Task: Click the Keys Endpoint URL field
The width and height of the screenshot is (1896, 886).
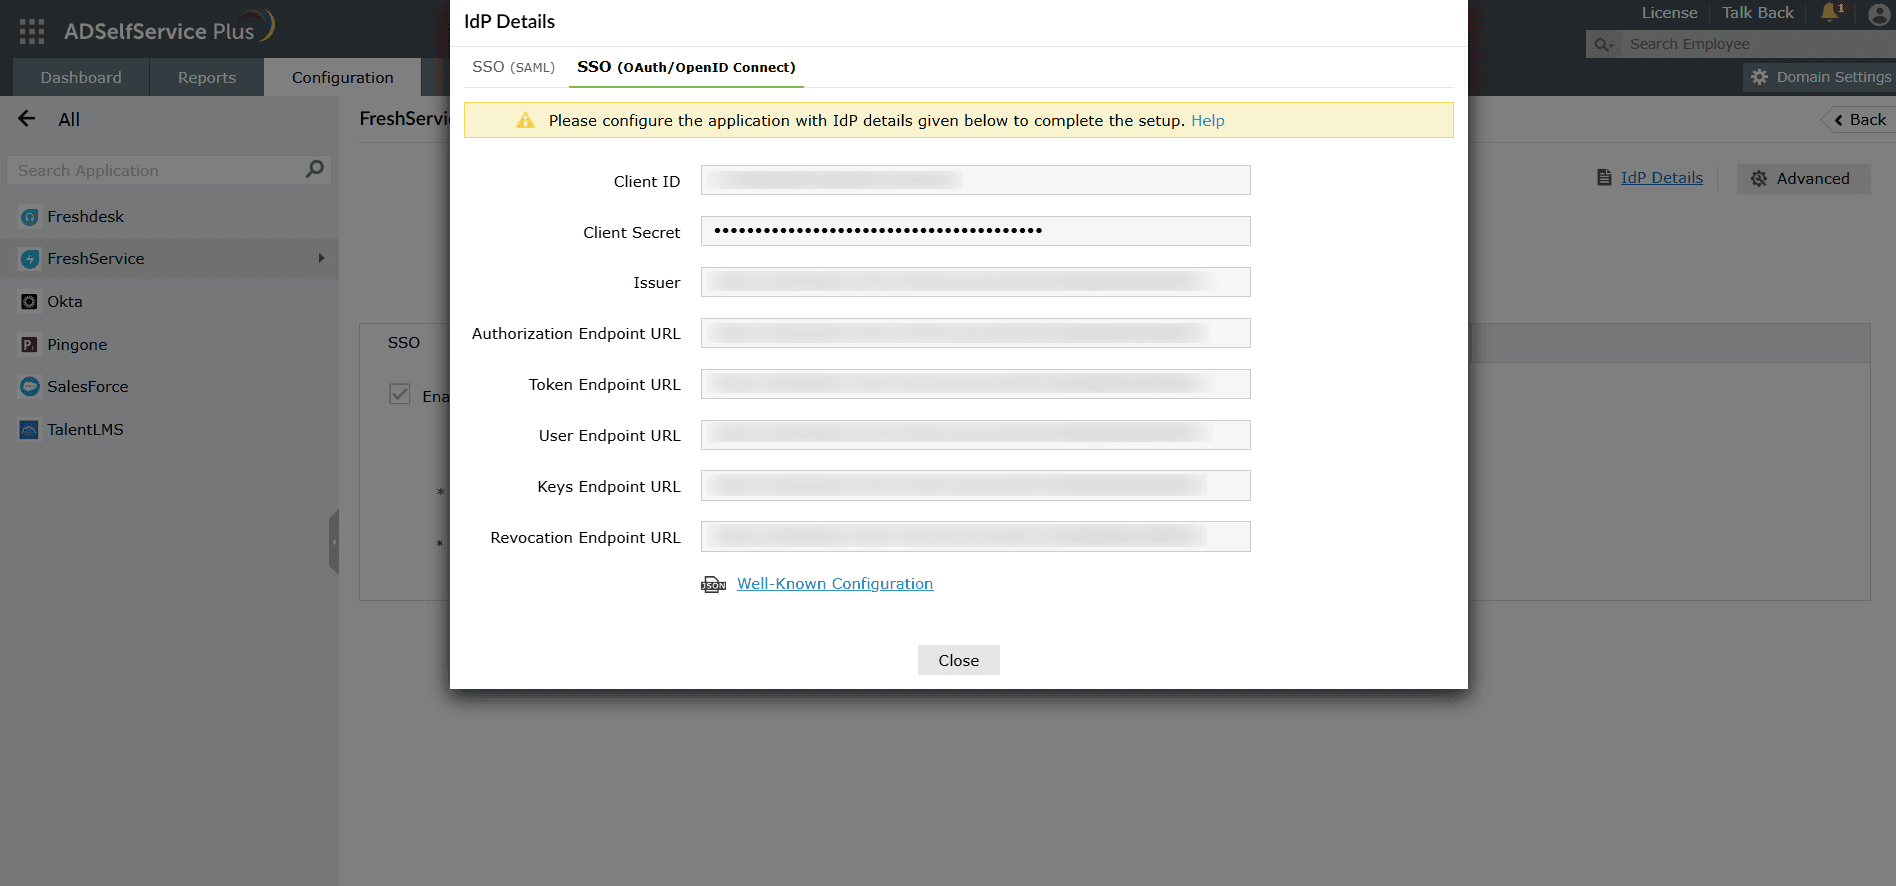Action: point(976,486)
